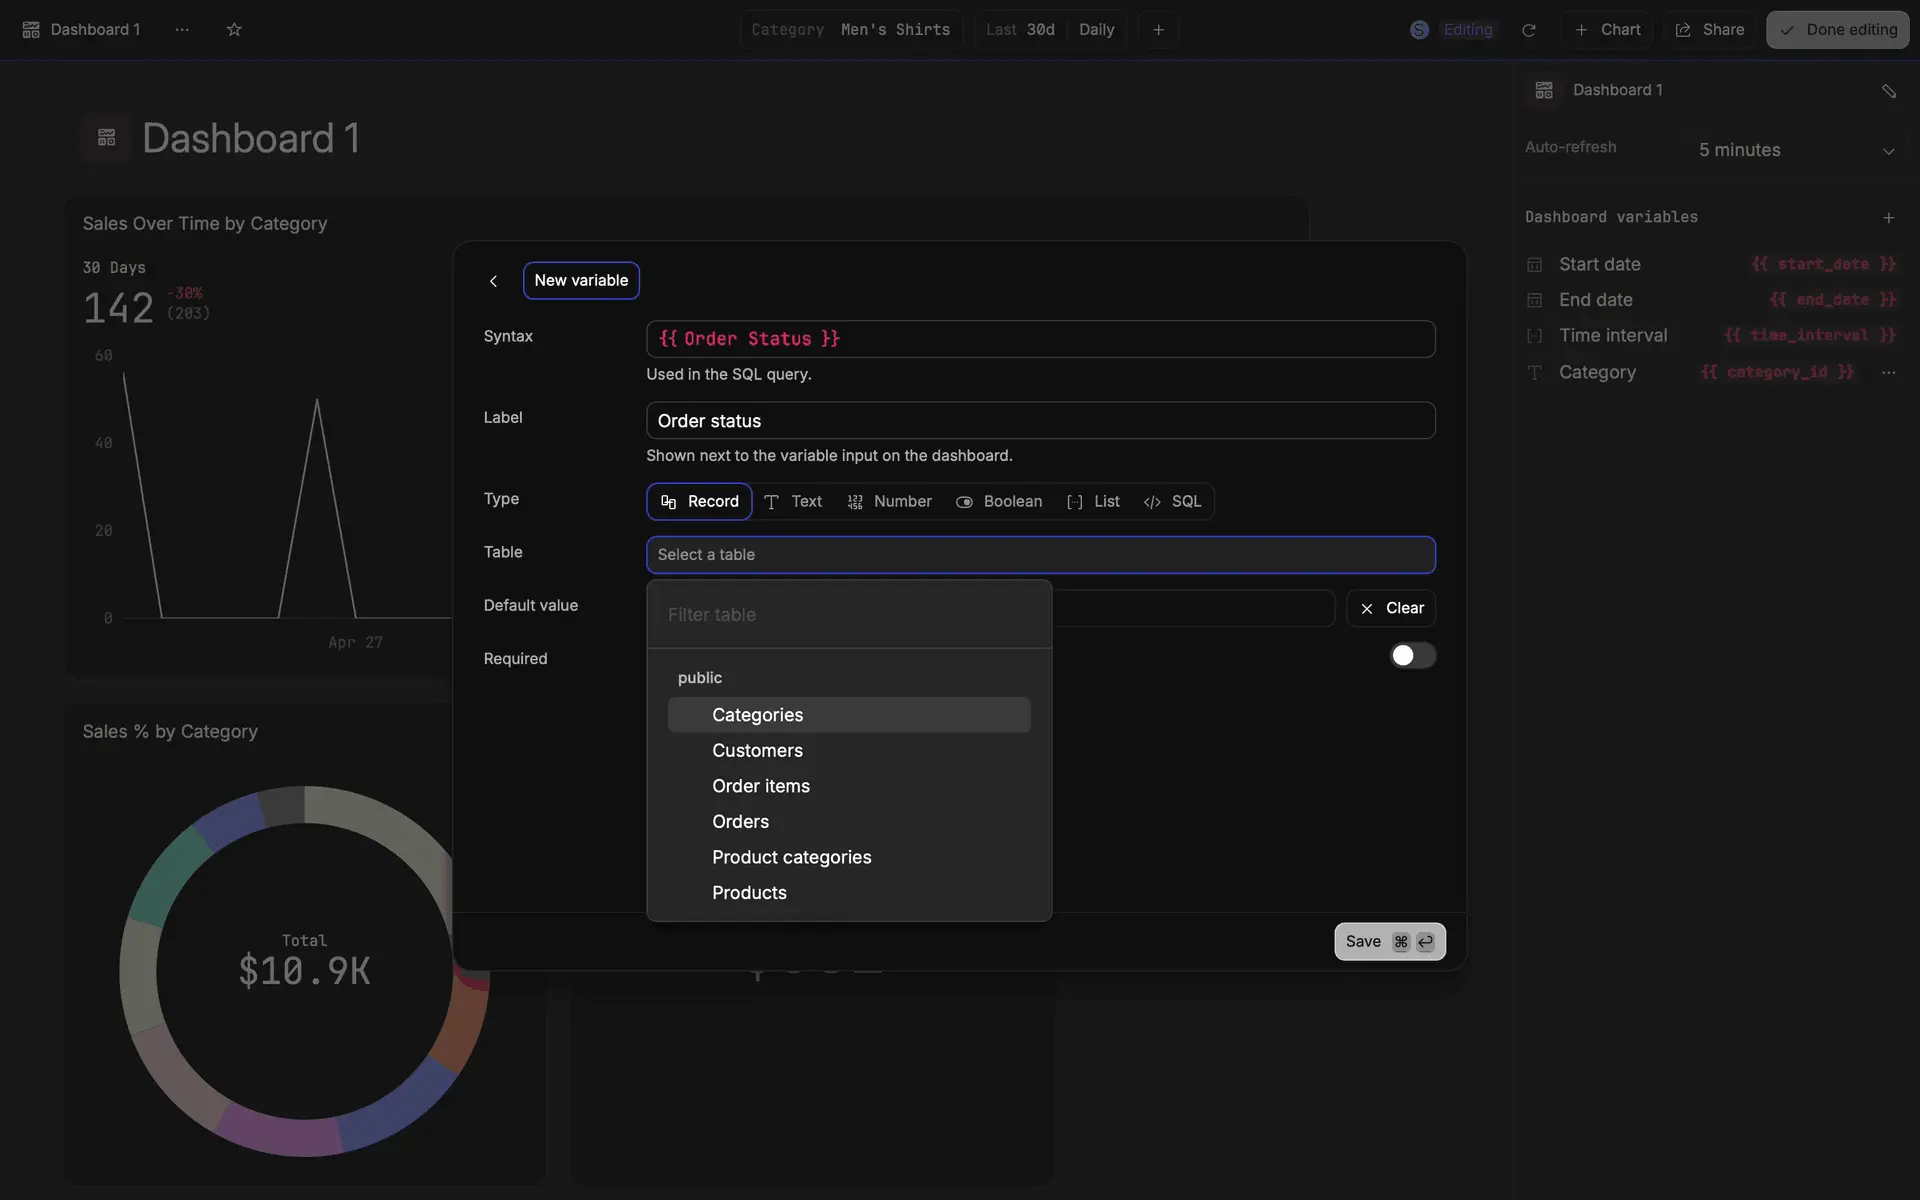The width and height of the screenshot is (1920, 1200).
Task: Toggle the Required switch on
Action: 1412,655
